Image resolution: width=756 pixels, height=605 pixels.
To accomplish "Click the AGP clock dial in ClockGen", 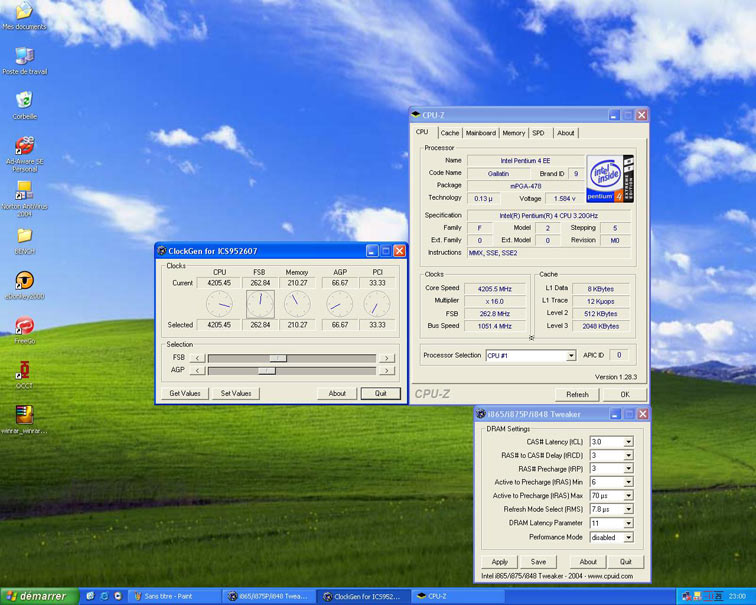I will 339,304.
